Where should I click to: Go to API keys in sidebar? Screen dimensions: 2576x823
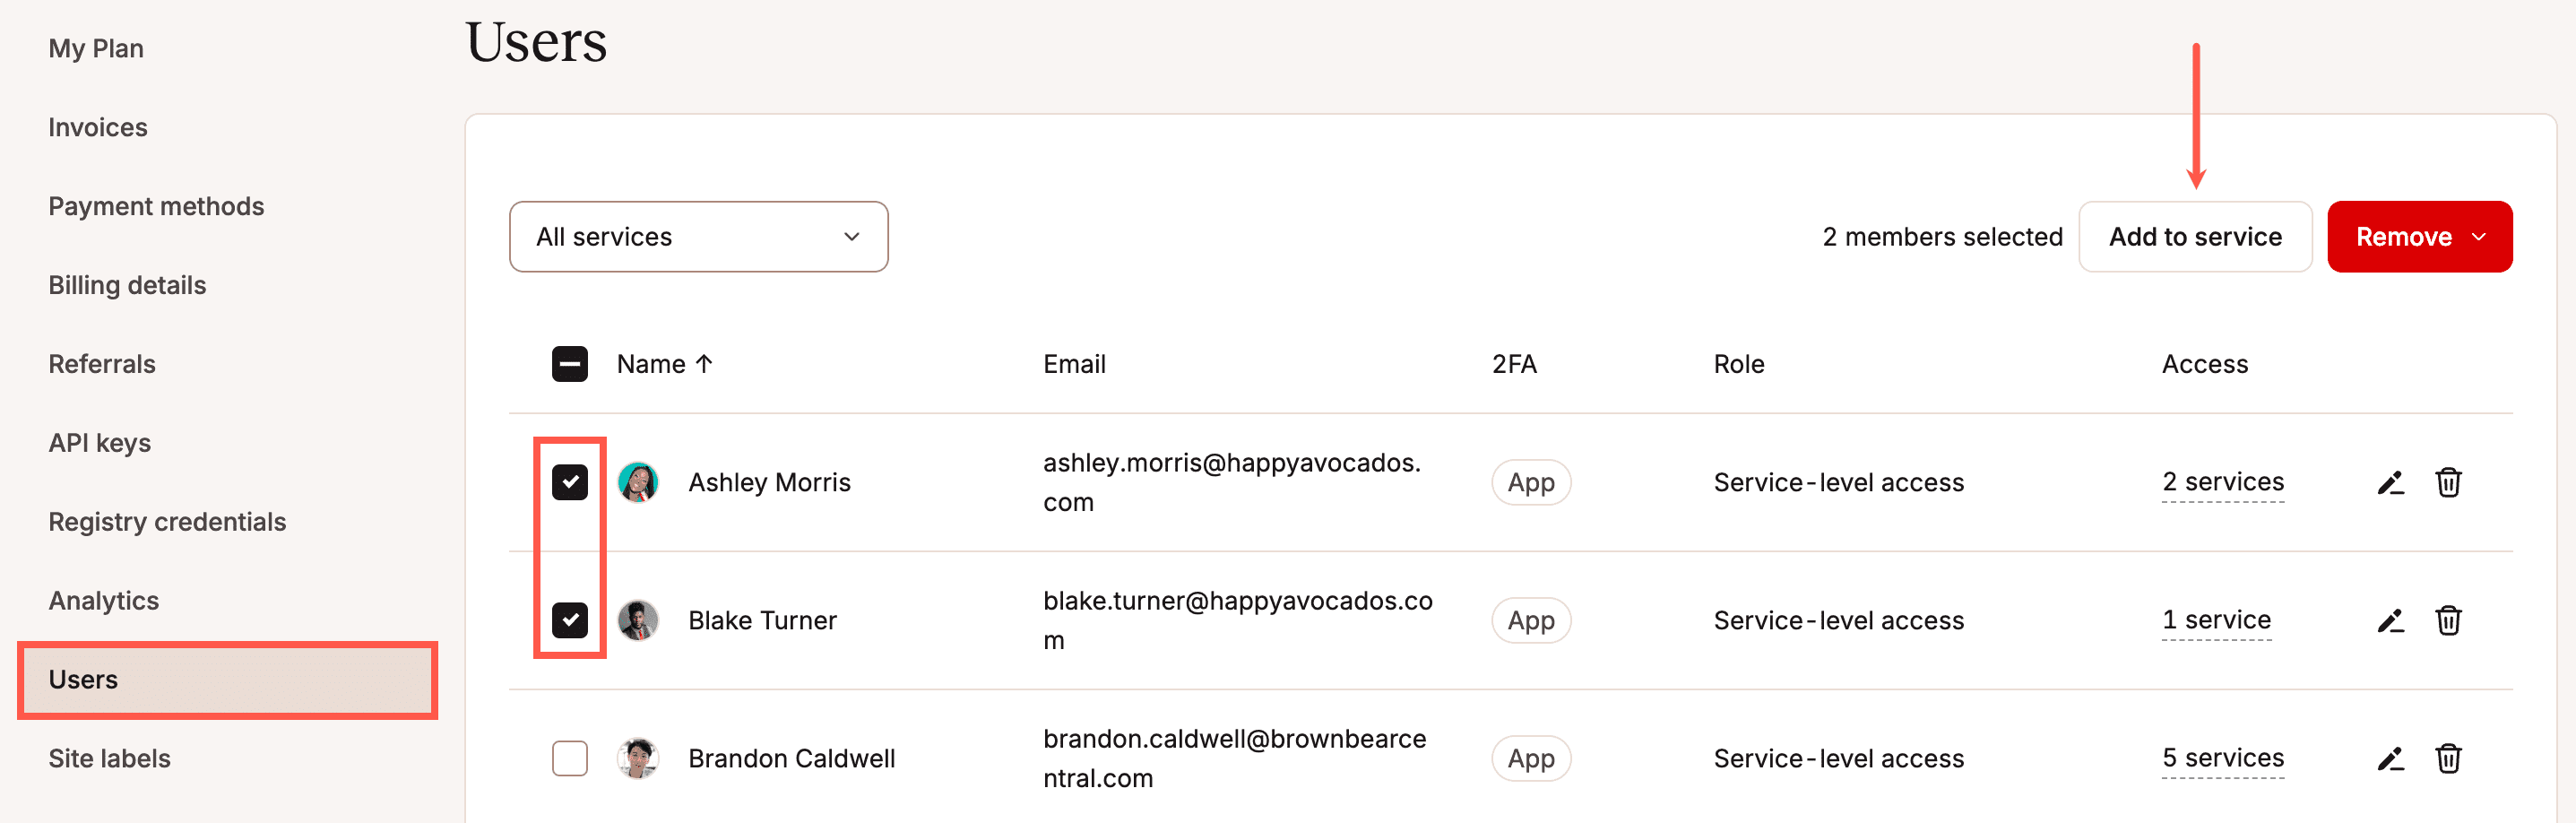100,443
